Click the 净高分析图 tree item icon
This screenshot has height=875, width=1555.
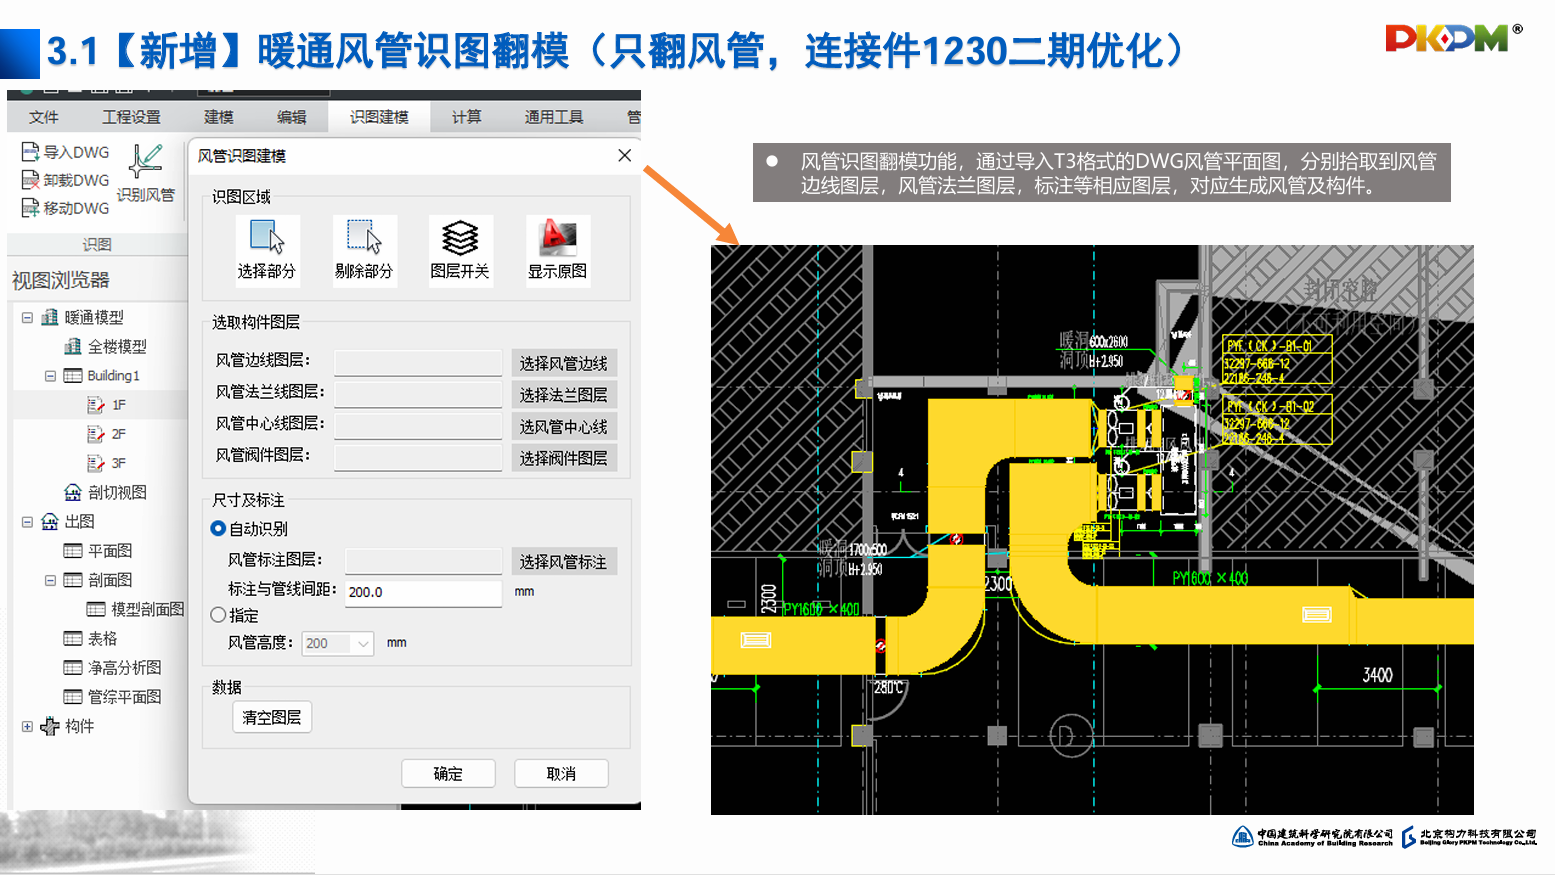click(x=73, y=667)
